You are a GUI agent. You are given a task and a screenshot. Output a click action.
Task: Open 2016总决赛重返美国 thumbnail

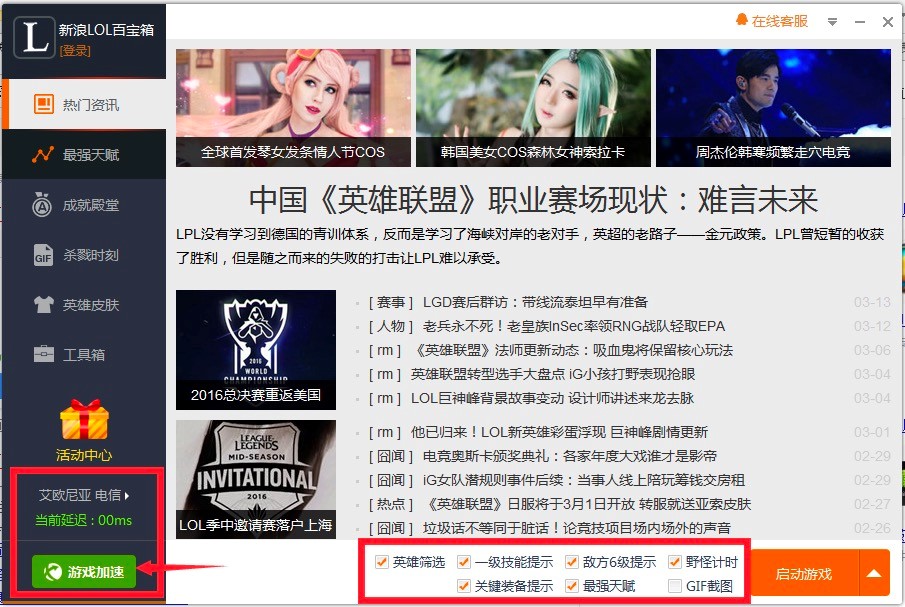click(256, 350)
